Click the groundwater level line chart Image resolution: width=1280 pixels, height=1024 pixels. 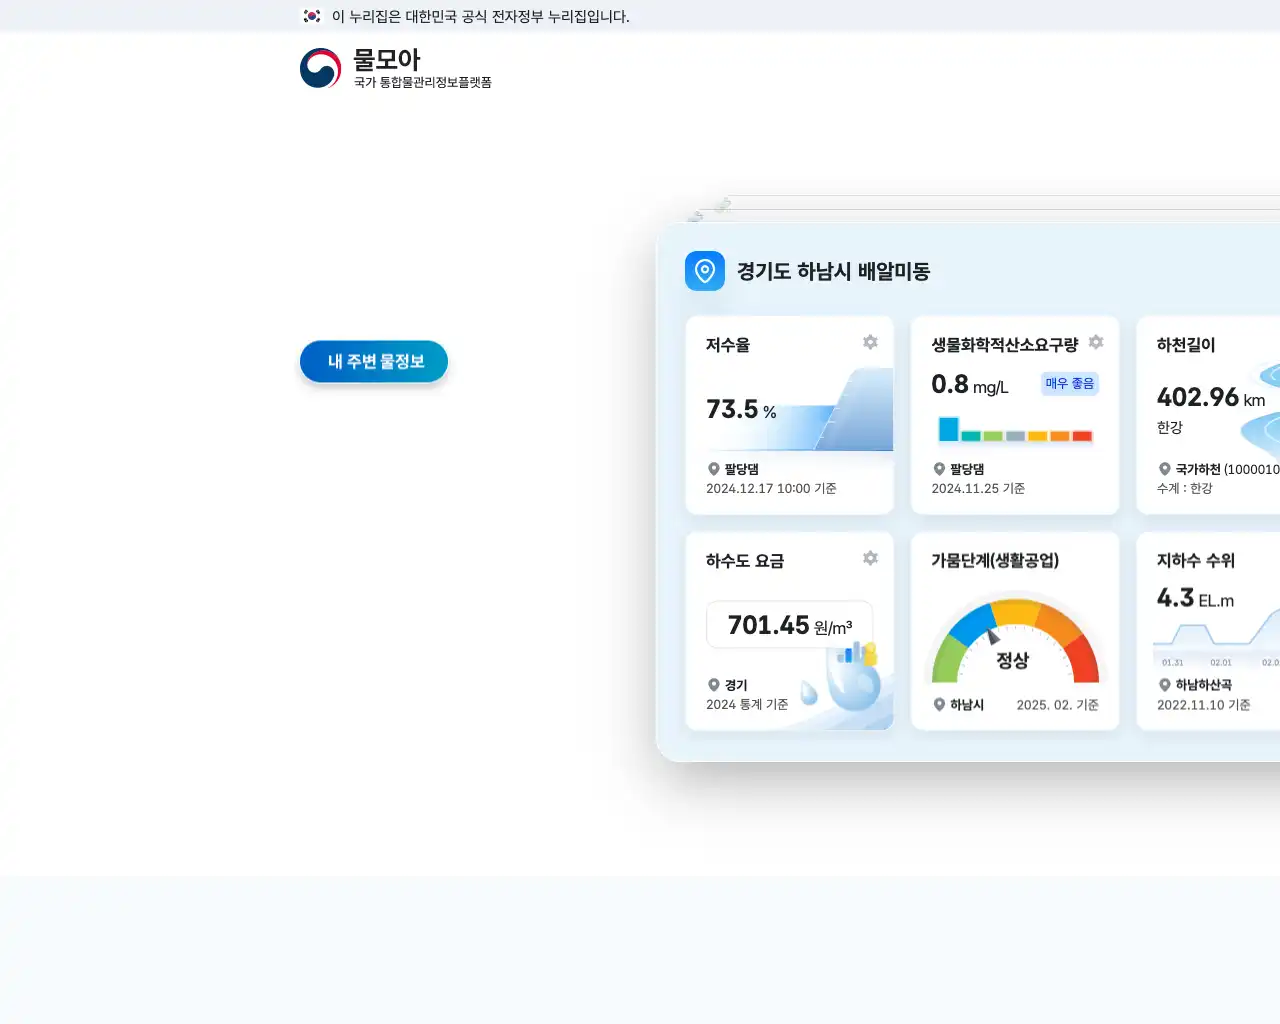[x=1217, y=640]
